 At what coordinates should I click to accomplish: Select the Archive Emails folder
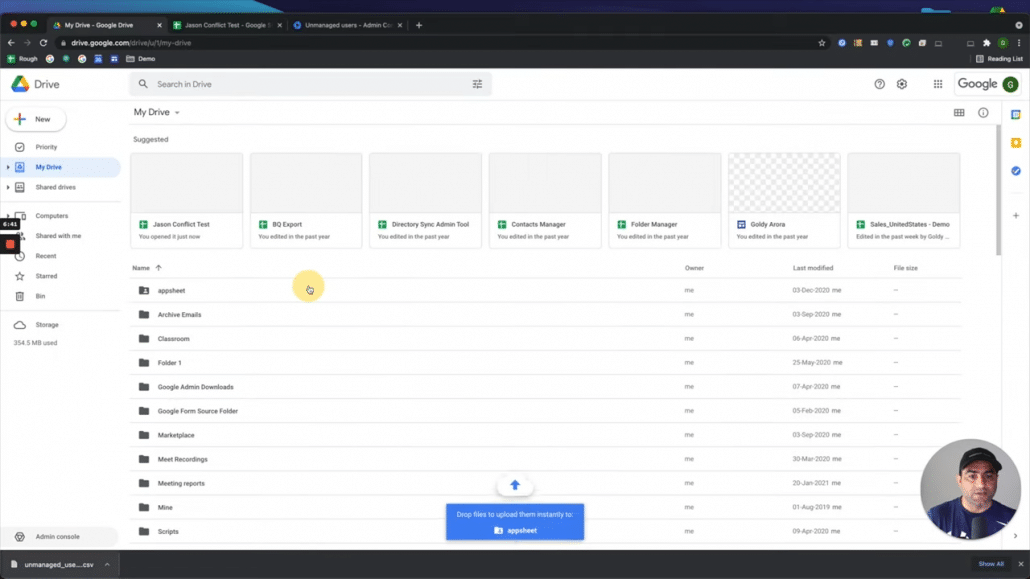click(545, 315)
